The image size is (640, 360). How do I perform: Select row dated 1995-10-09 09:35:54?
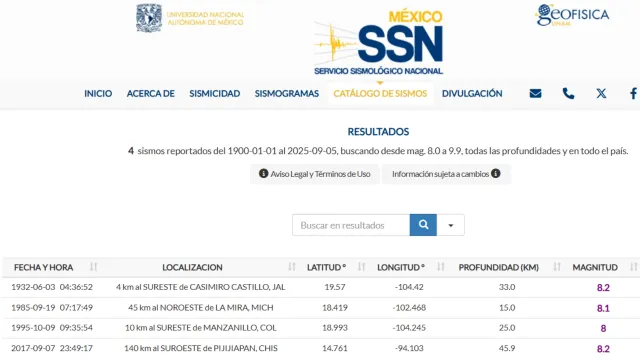(x=321, y=328)
